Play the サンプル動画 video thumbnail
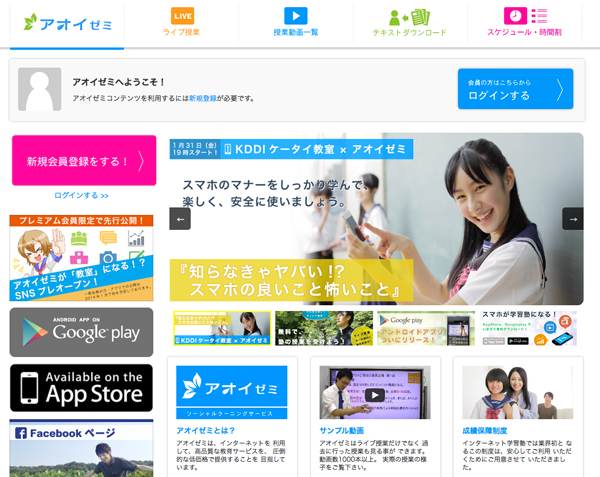The height and width of the screenshot is (477, 600). pos(375,393)
